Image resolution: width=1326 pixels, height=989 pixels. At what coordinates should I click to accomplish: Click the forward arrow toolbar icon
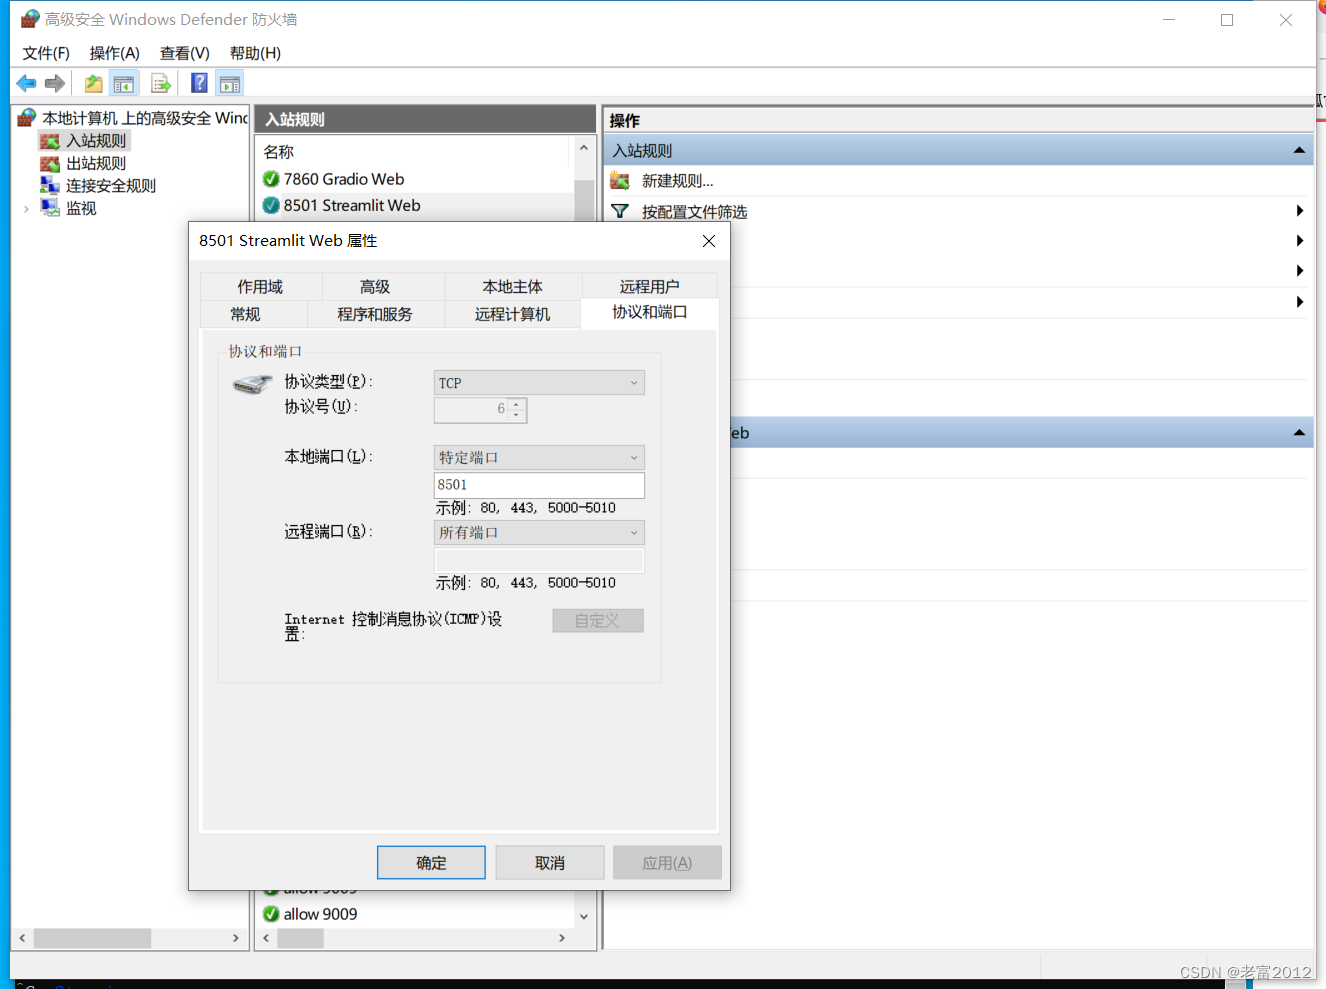click(x=55, y=84)
